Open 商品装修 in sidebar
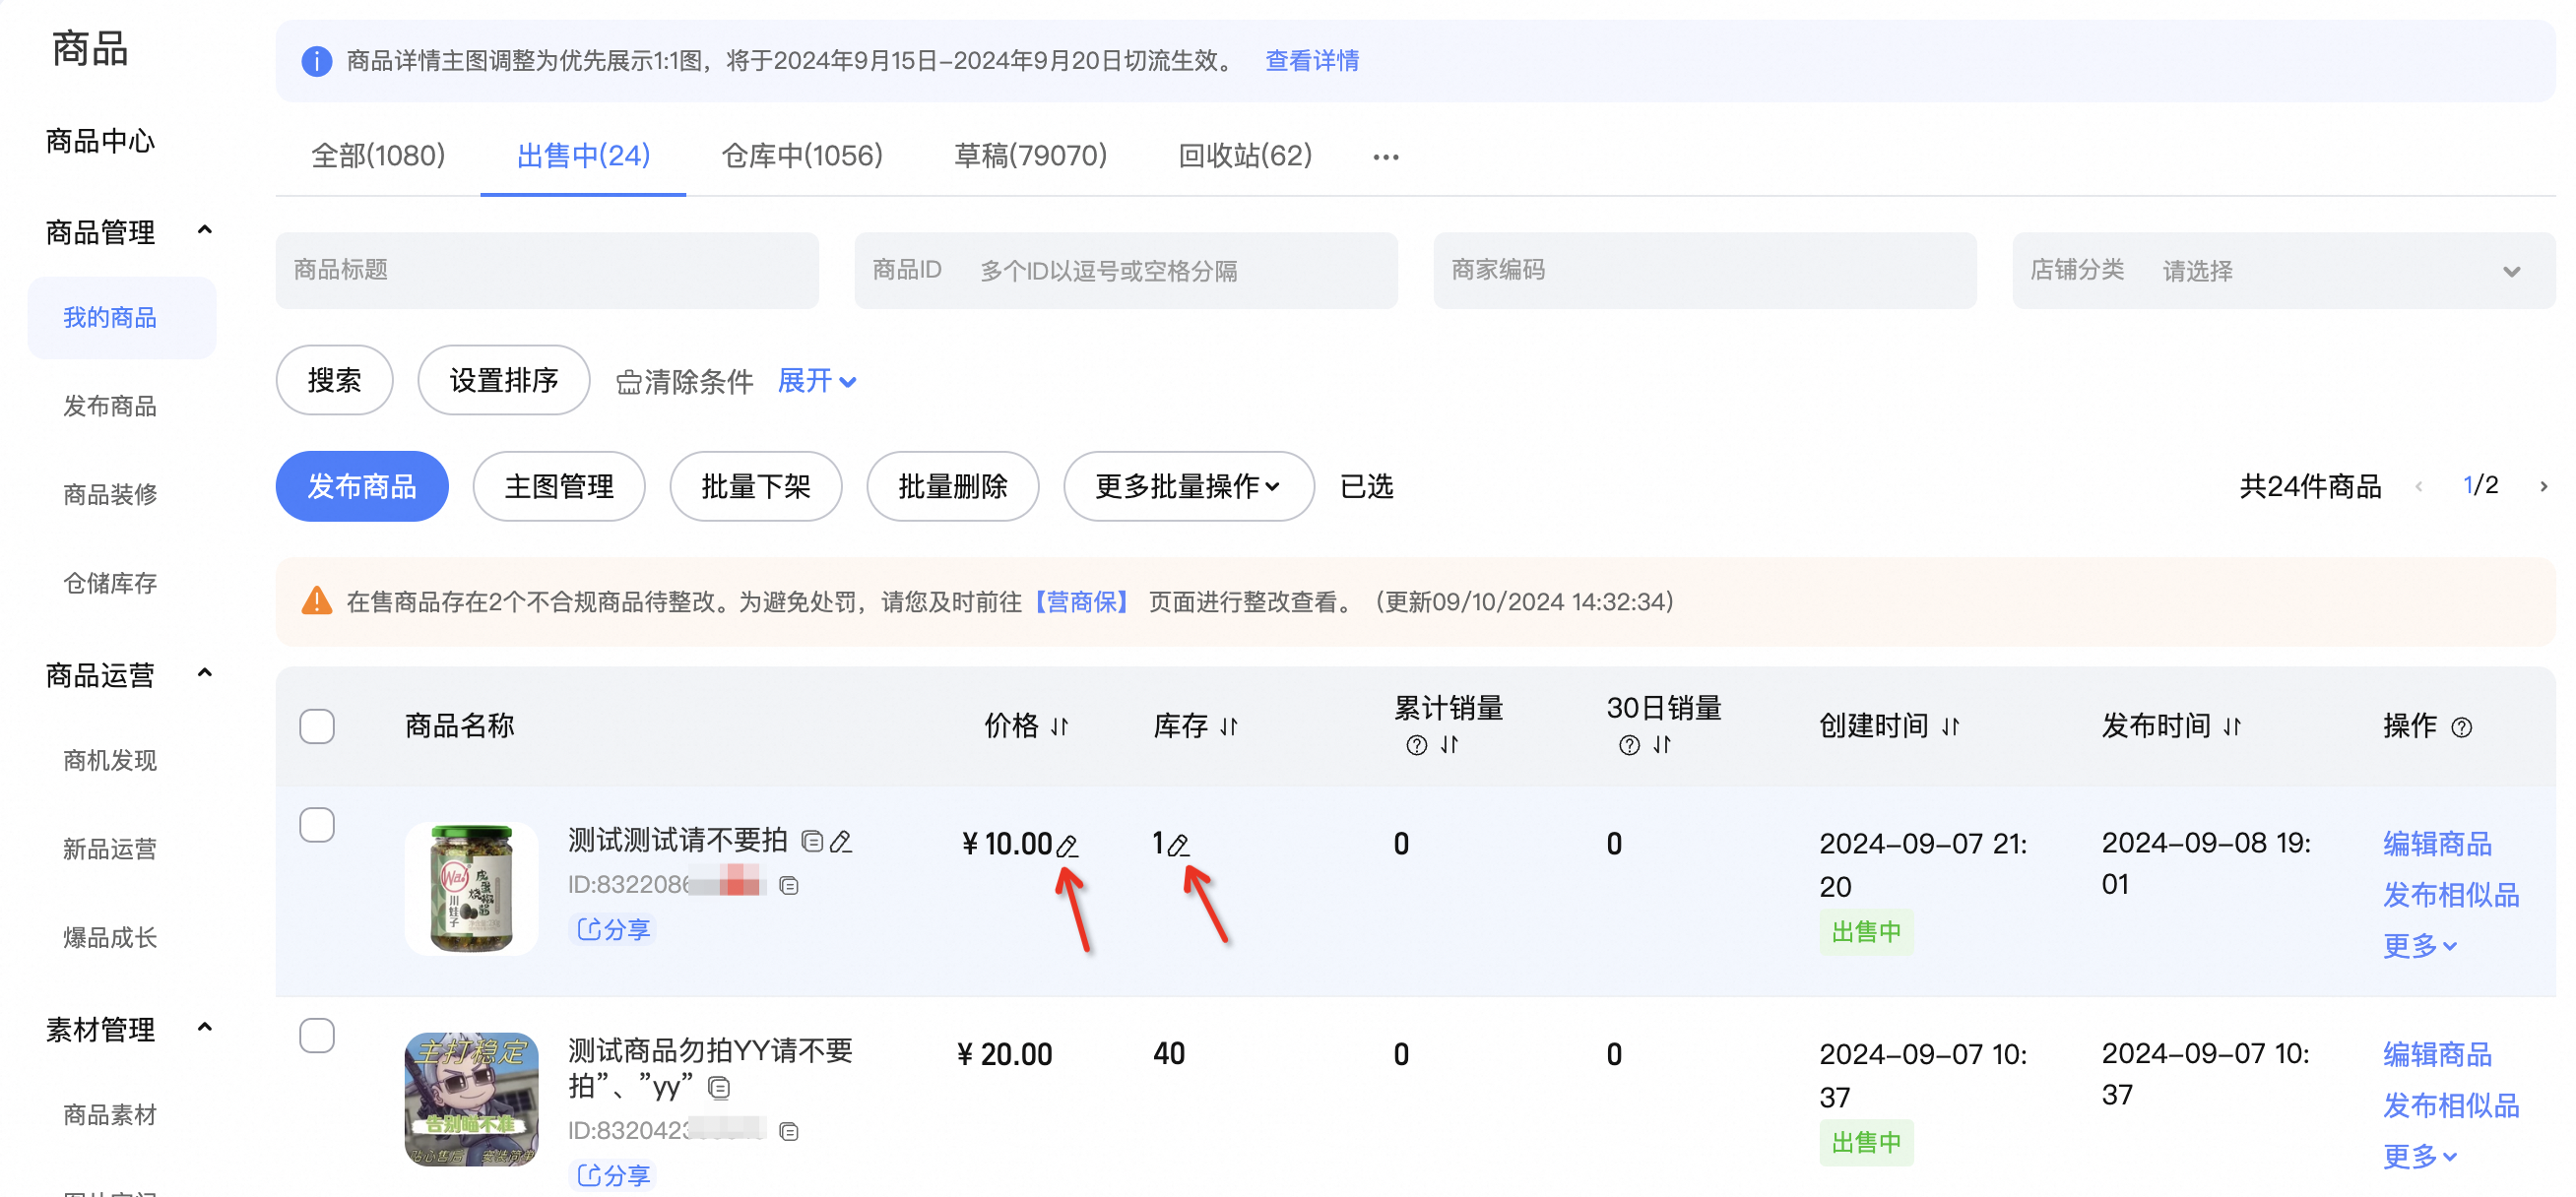2576x1197 pixels. click(x=110, y=495)
